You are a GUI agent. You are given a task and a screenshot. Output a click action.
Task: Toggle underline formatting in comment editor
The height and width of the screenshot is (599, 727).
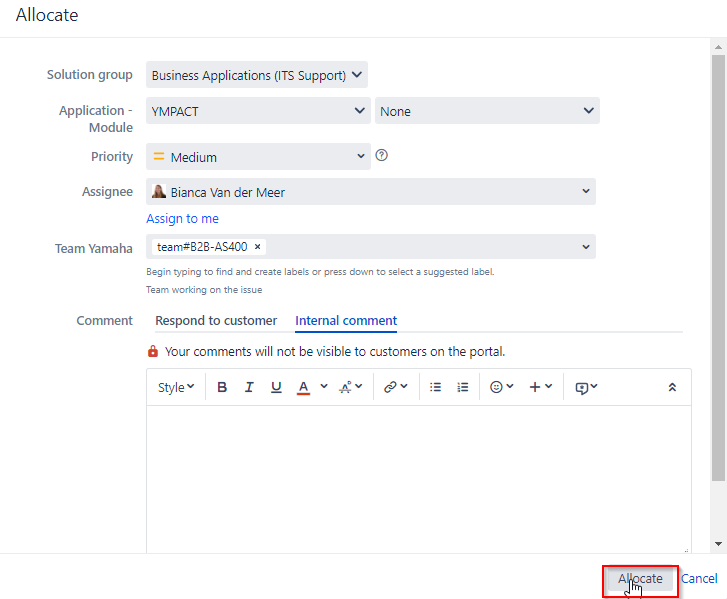(x=276, y=387)
